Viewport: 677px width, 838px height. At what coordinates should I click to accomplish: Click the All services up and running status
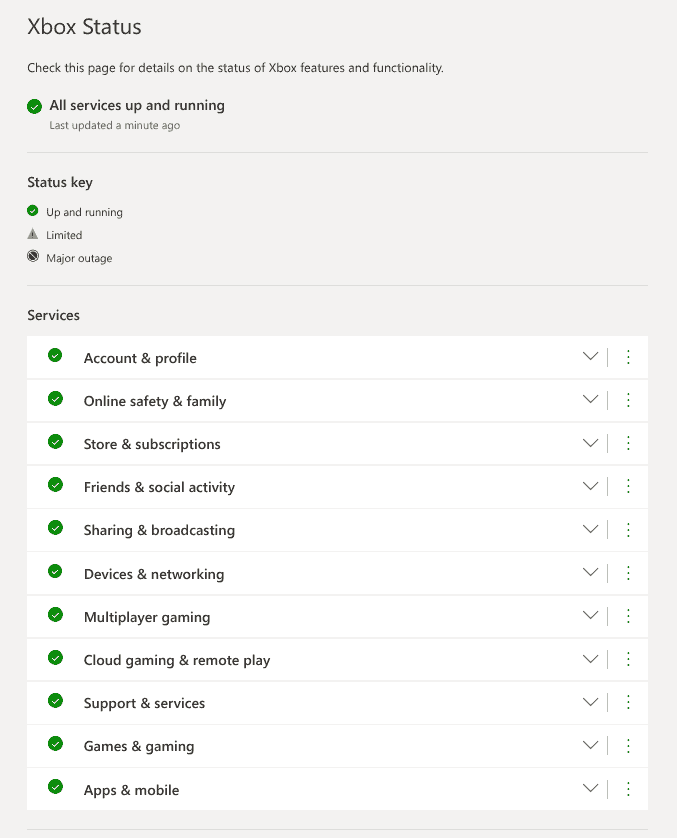pos(137,105)
